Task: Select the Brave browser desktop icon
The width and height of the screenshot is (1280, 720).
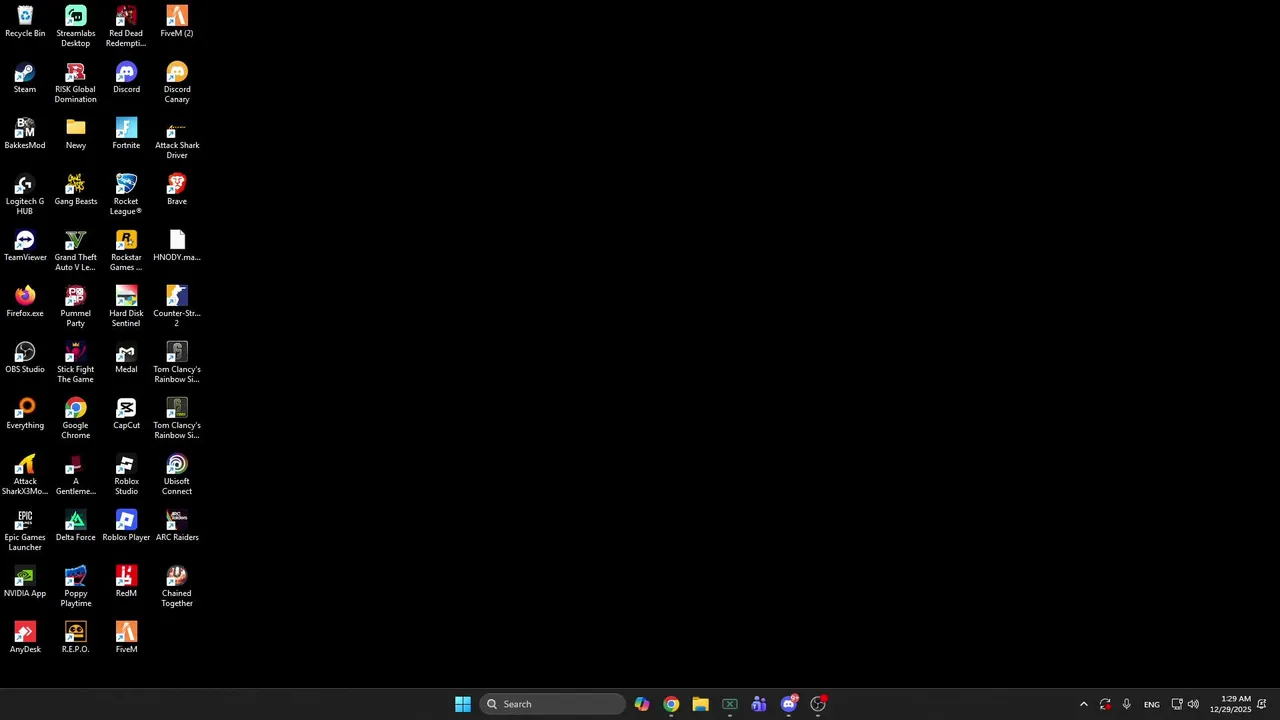Action: coord(177,190)
